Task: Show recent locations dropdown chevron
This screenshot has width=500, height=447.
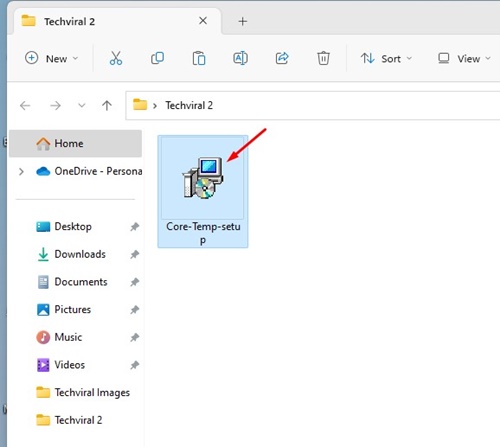Action: coord(82,106)
